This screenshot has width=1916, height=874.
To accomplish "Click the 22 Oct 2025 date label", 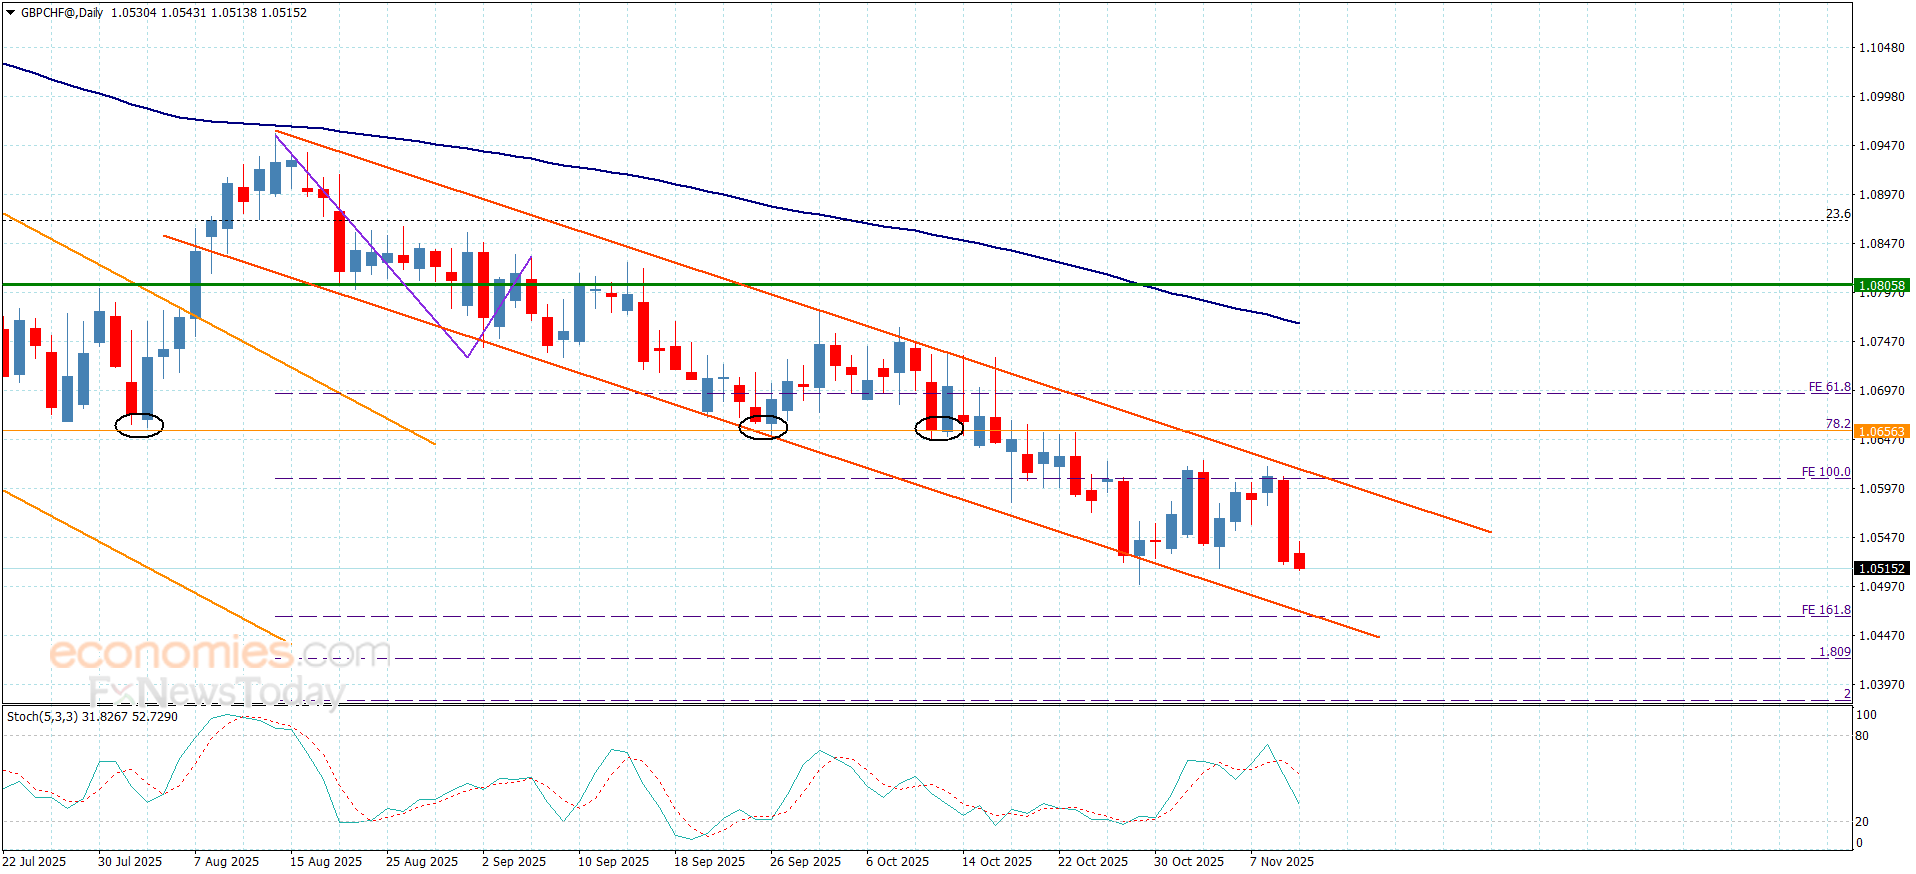I will pyautogui.click(x=1093, y=862).
